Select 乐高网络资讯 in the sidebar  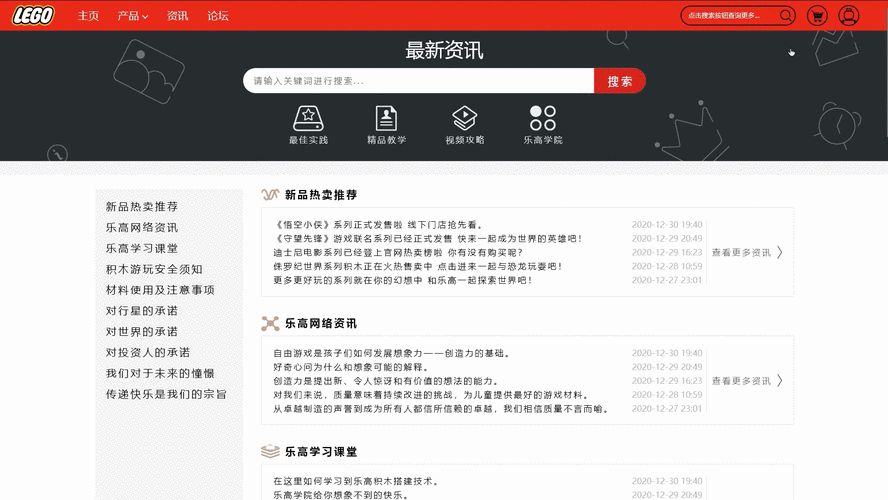coord(142,228)
